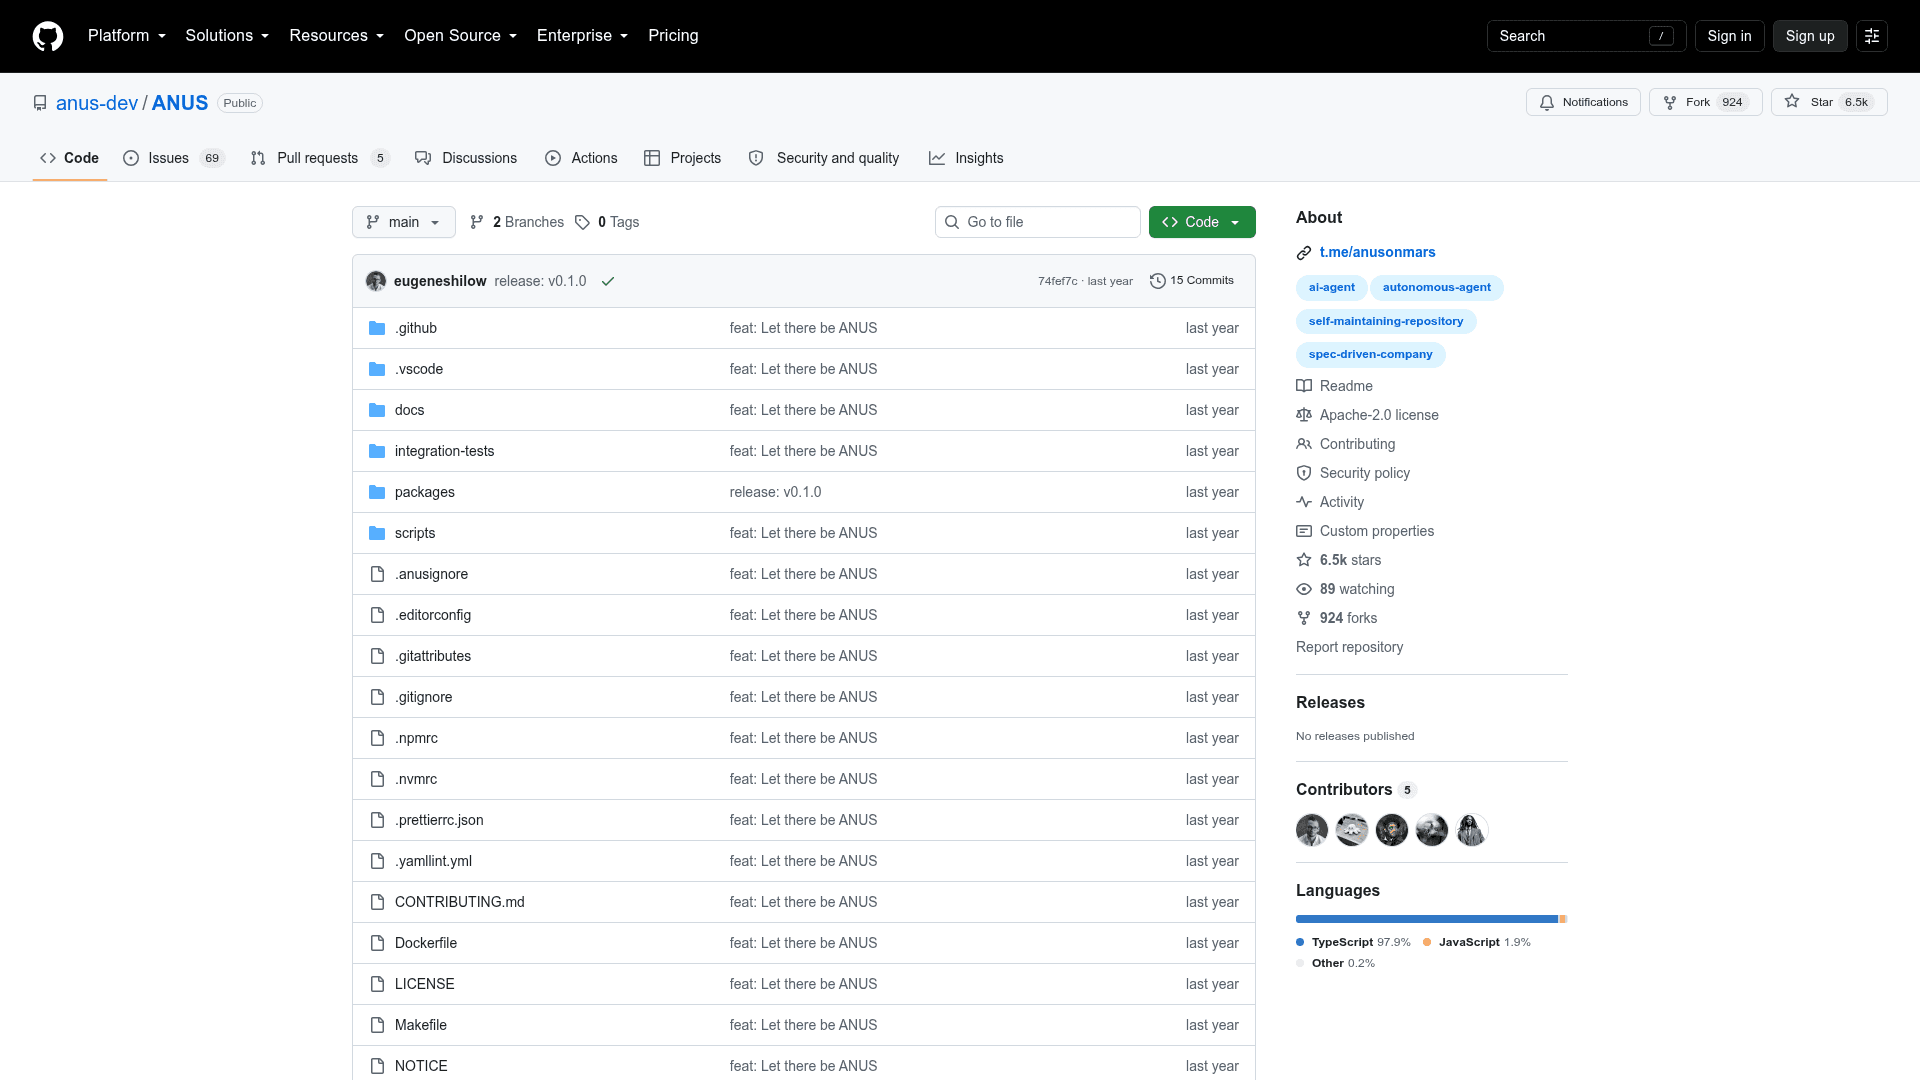Click the autonomous-agent topic tag
The height and width of the screenshot is (1080, 1920).
[x=1437, y=288]
